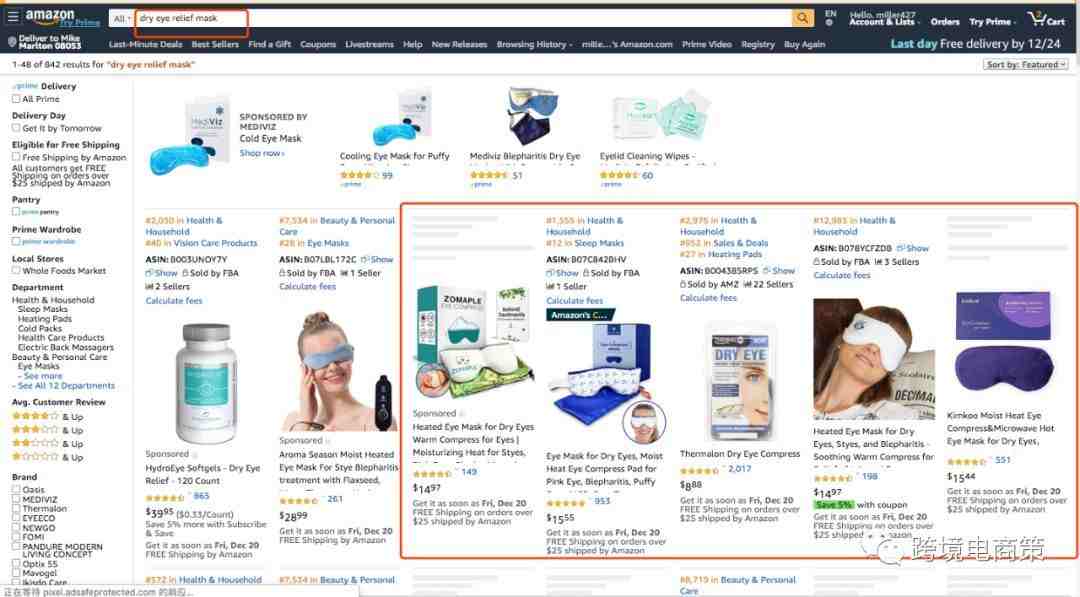Open the hamburger menu icon
The width and height of the screenshot is (1080, 597).
tap(12, 17)
